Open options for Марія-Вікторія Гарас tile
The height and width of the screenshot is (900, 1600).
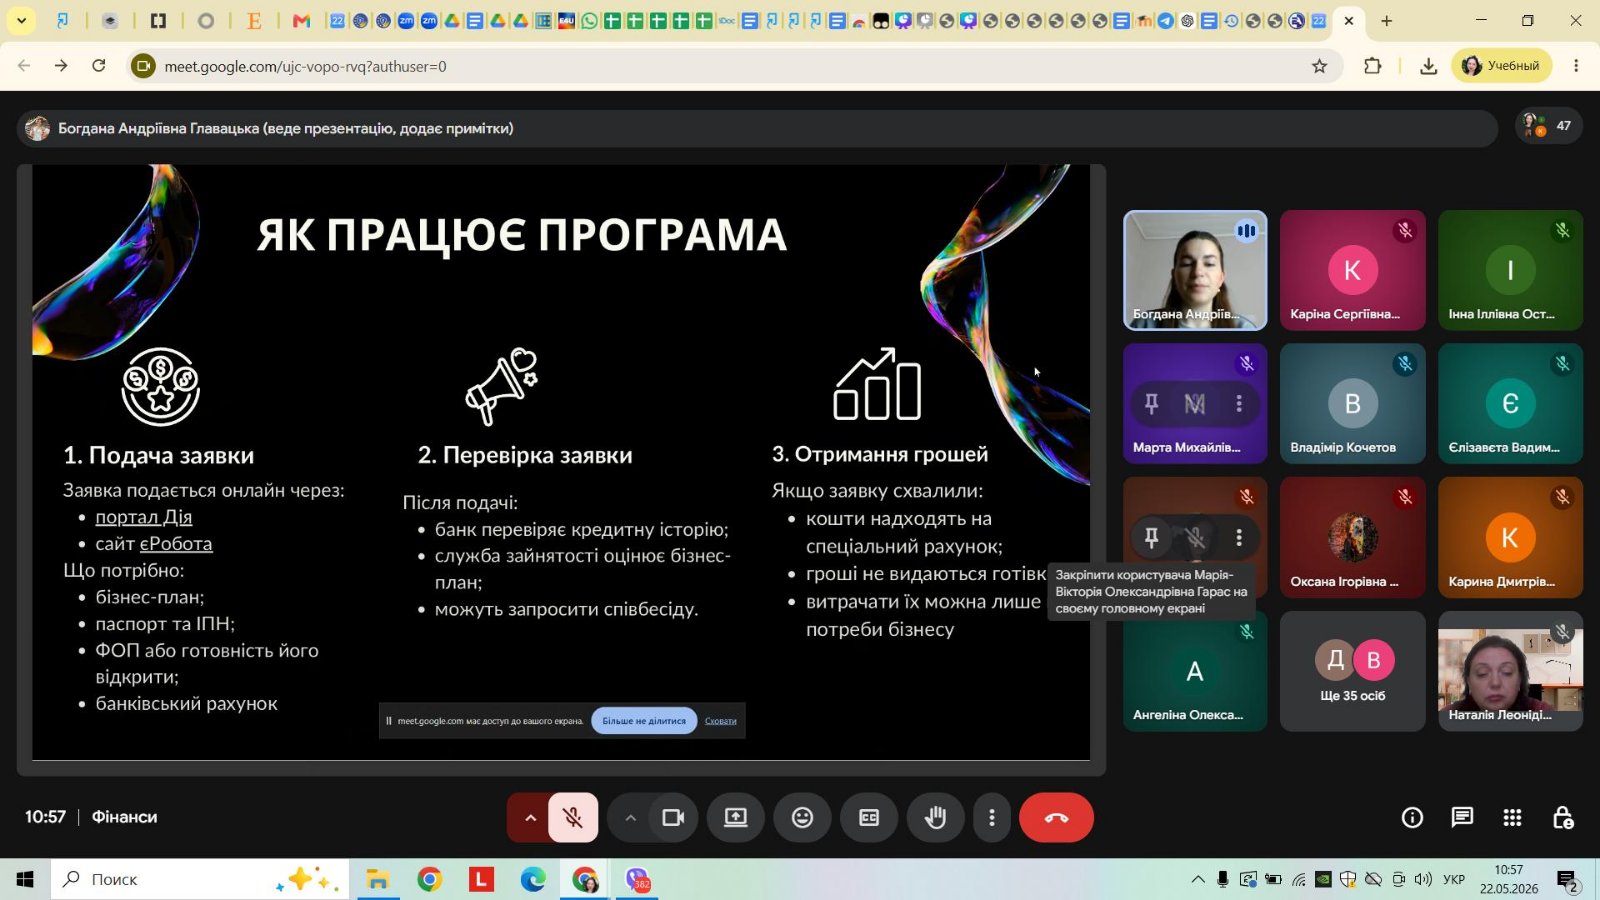coord(1239,538)
